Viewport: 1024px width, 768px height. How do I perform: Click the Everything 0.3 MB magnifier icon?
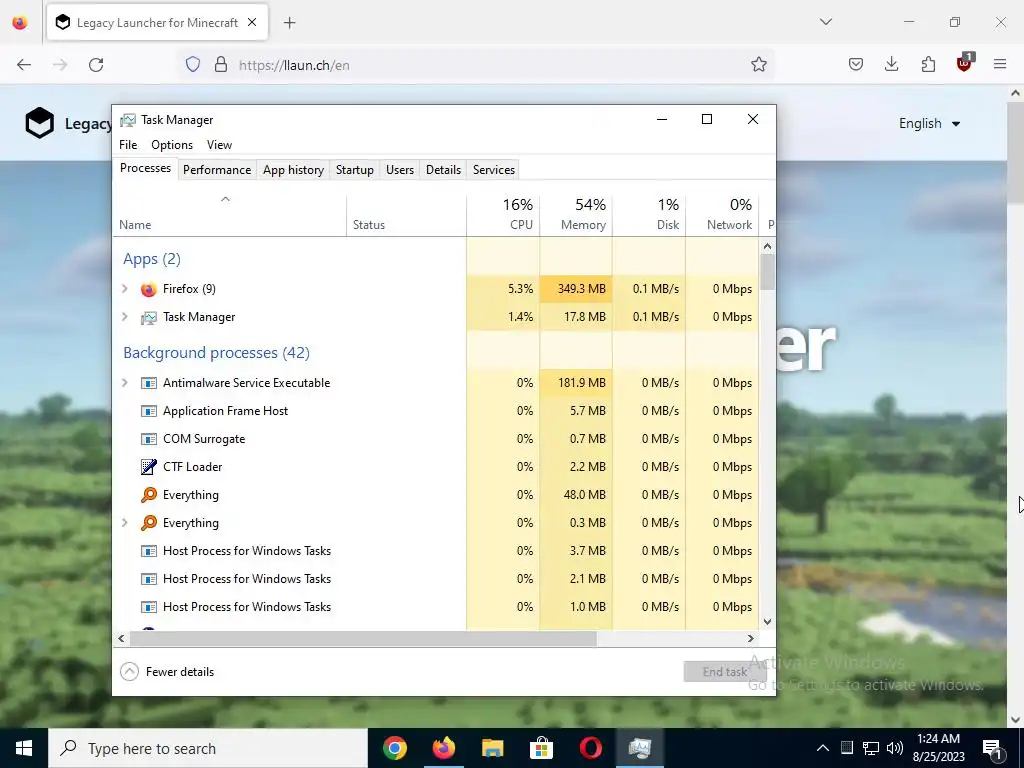[x=149, y=523]
